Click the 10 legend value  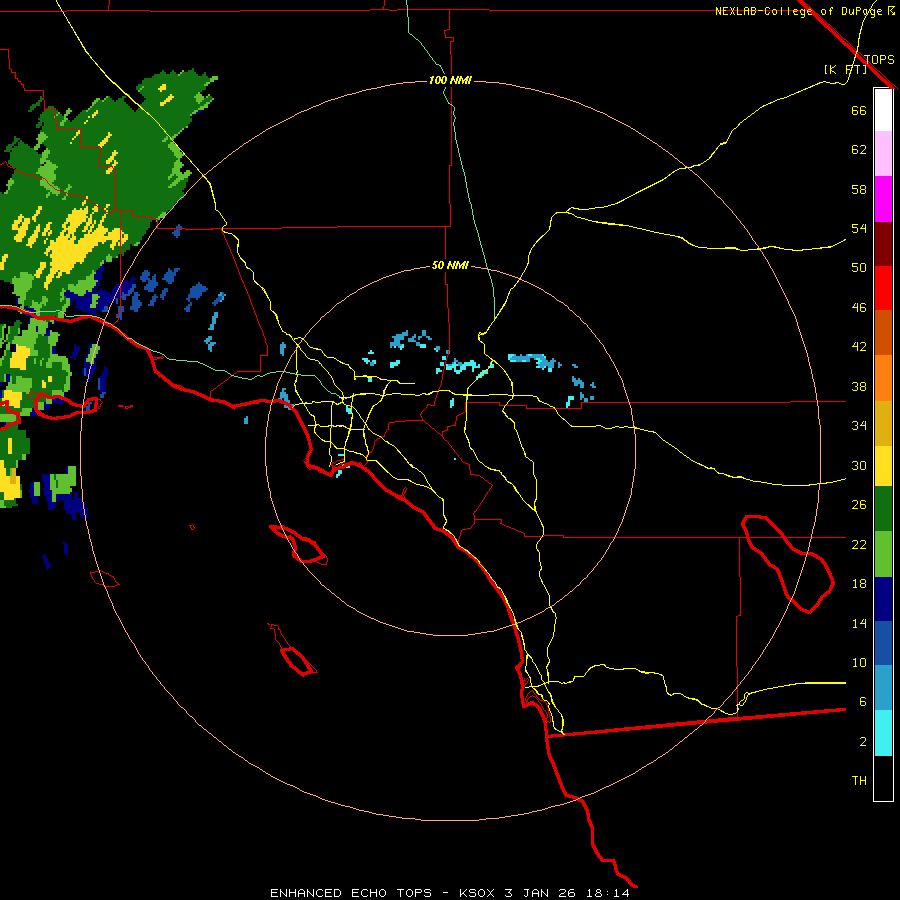pos(859,662)
